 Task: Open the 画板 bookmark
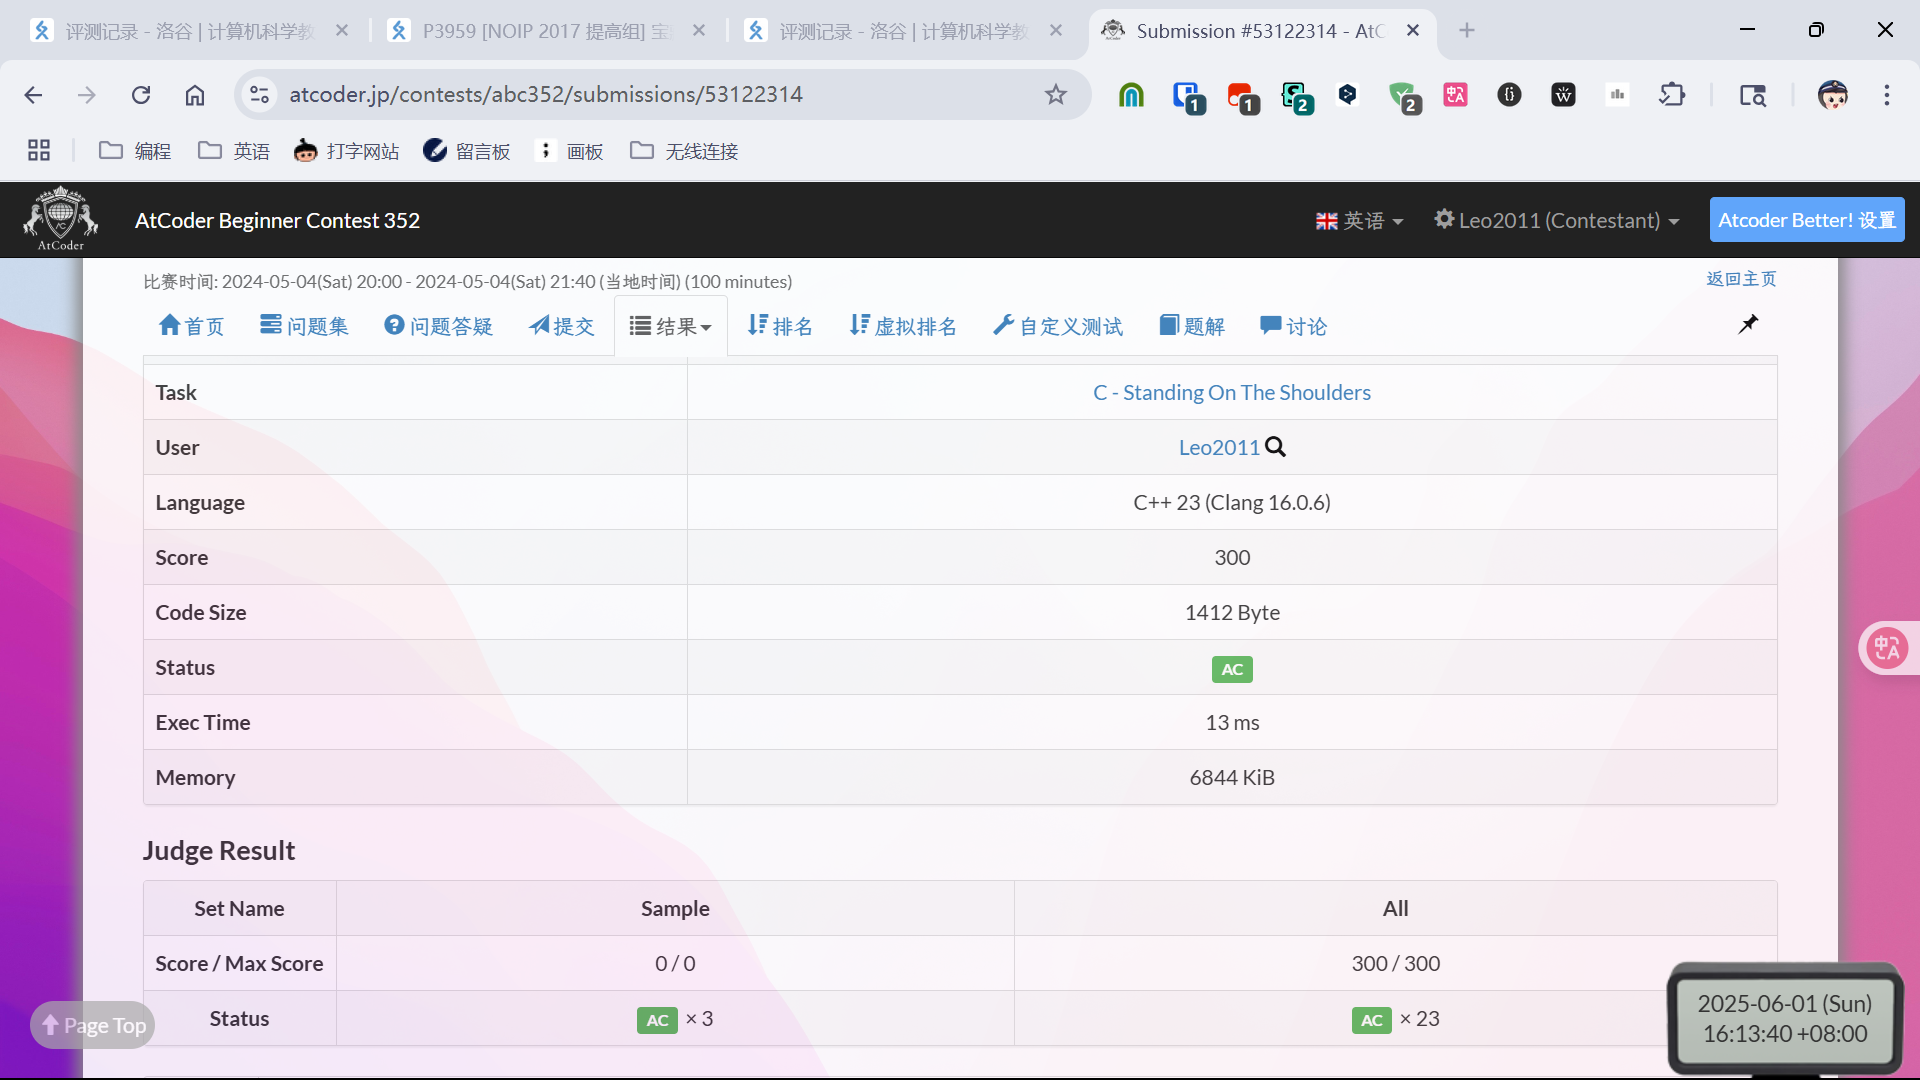(571, 151)
